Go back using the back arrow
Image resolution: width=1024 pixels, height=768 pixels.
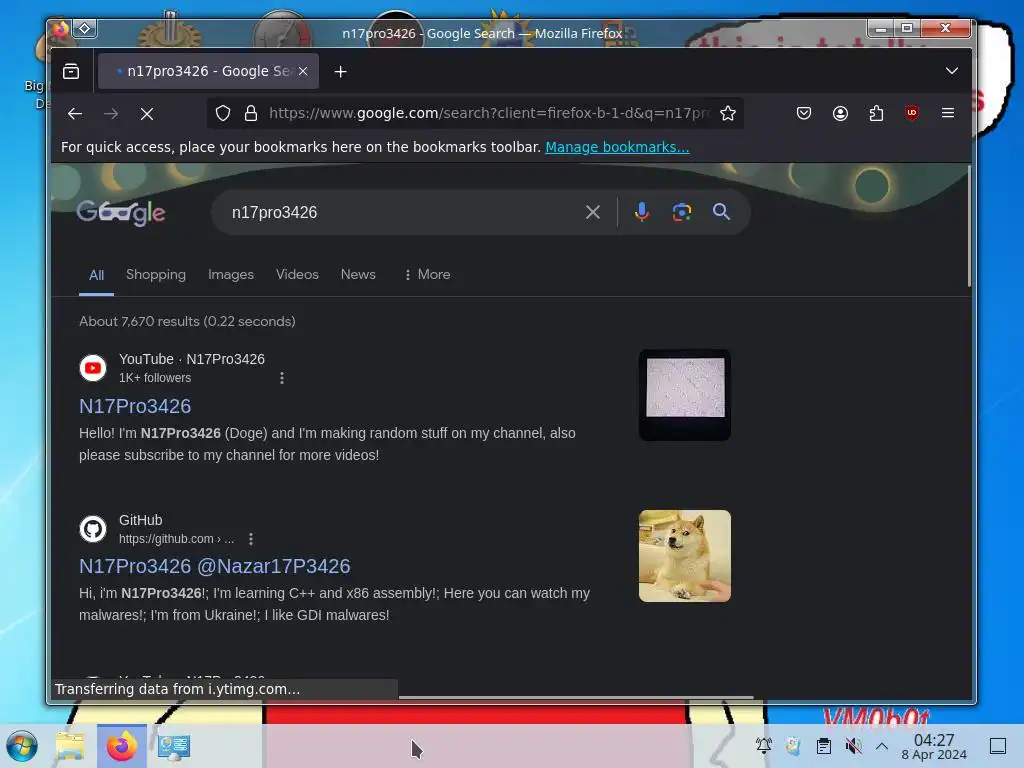pos(74,114)
